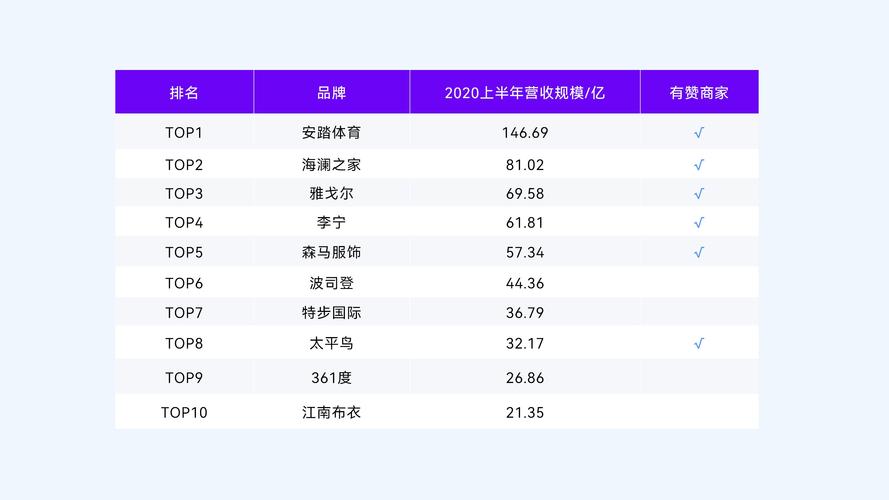Image resolution: width=889 pixels, height=500 pixels.
Task: Click revenue value 36.79
Action: click(x=524, y=312)
